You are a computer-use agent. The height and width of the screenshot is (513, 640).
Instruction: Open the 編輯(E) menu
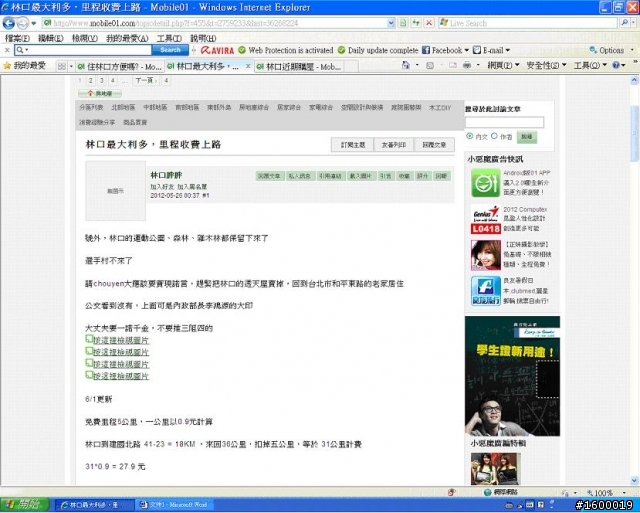tap(51, 38)
